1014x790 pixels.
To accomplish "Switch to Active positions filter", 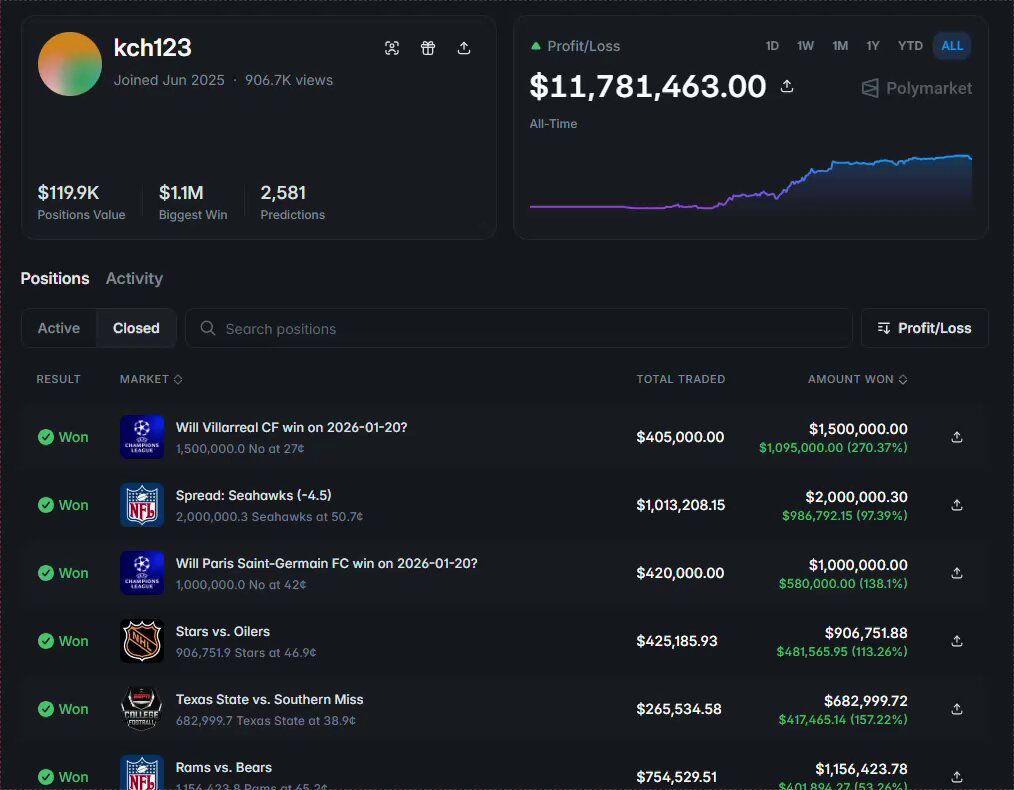I will (59, 328).
